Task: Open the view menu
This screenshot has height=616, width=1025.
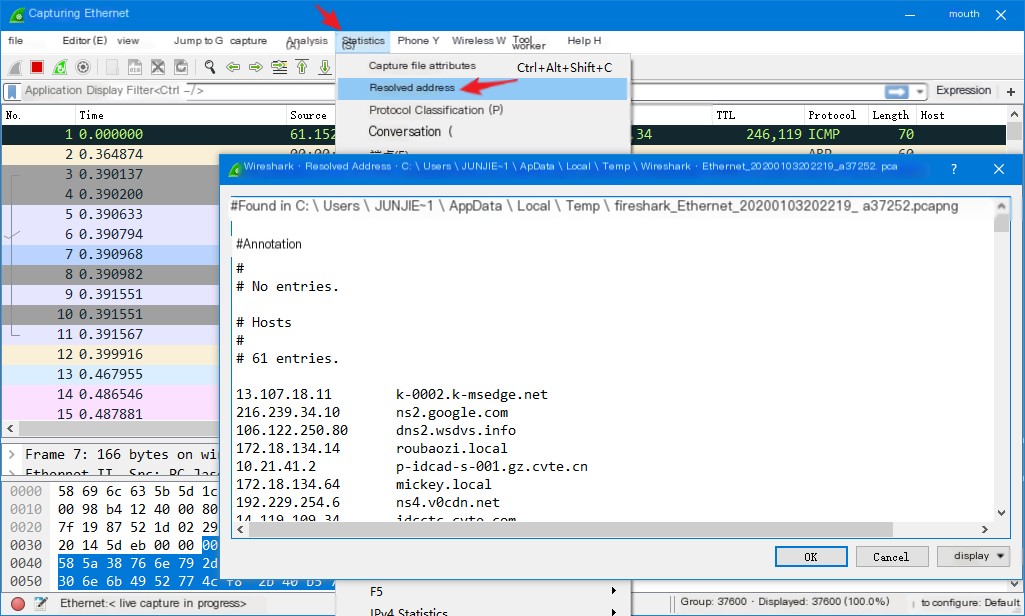Action: [128, 41]
